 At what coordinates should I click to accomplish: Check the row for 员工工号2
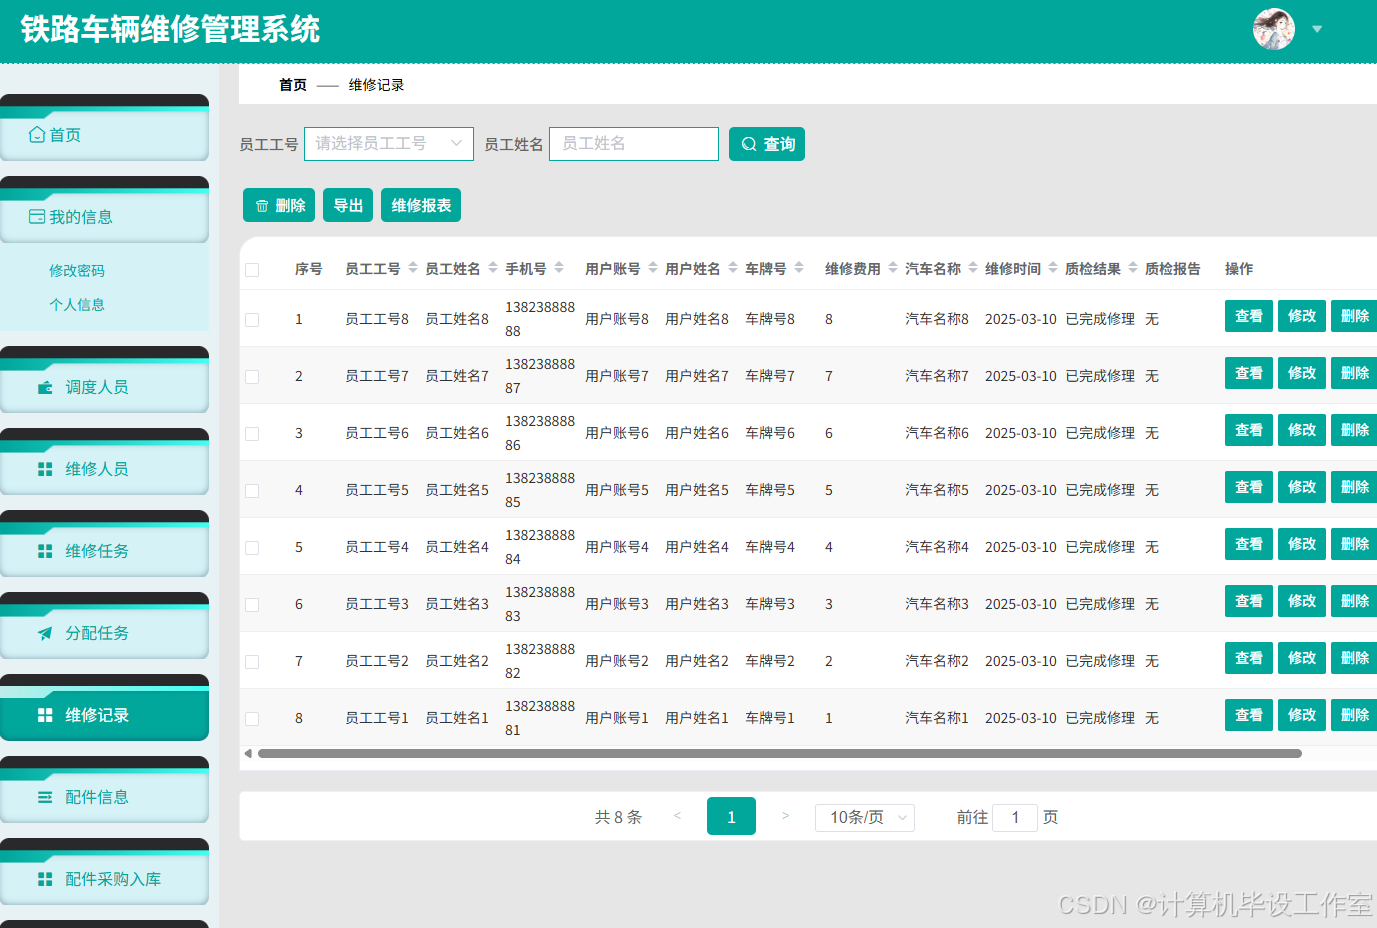click(x=252, y=662)
